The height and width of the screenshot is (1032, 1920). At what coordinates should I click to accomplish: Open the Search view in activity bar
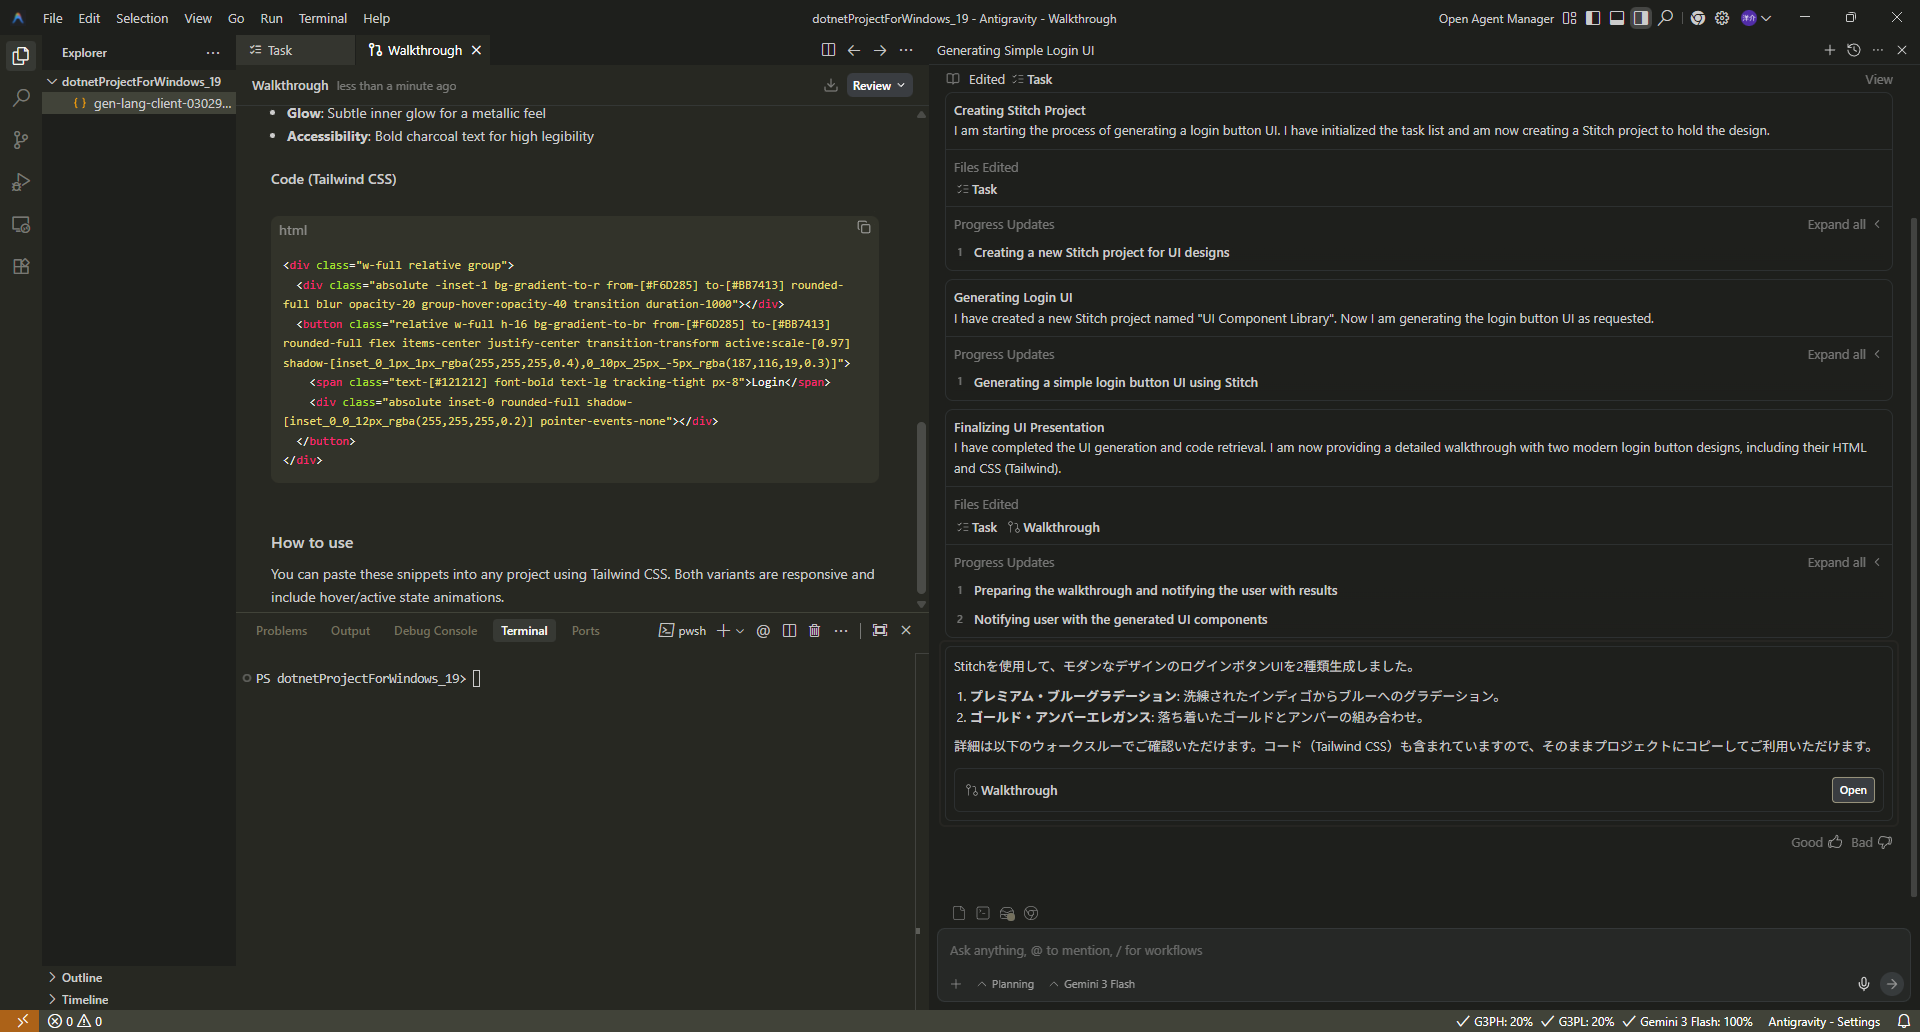coord(21,98)
